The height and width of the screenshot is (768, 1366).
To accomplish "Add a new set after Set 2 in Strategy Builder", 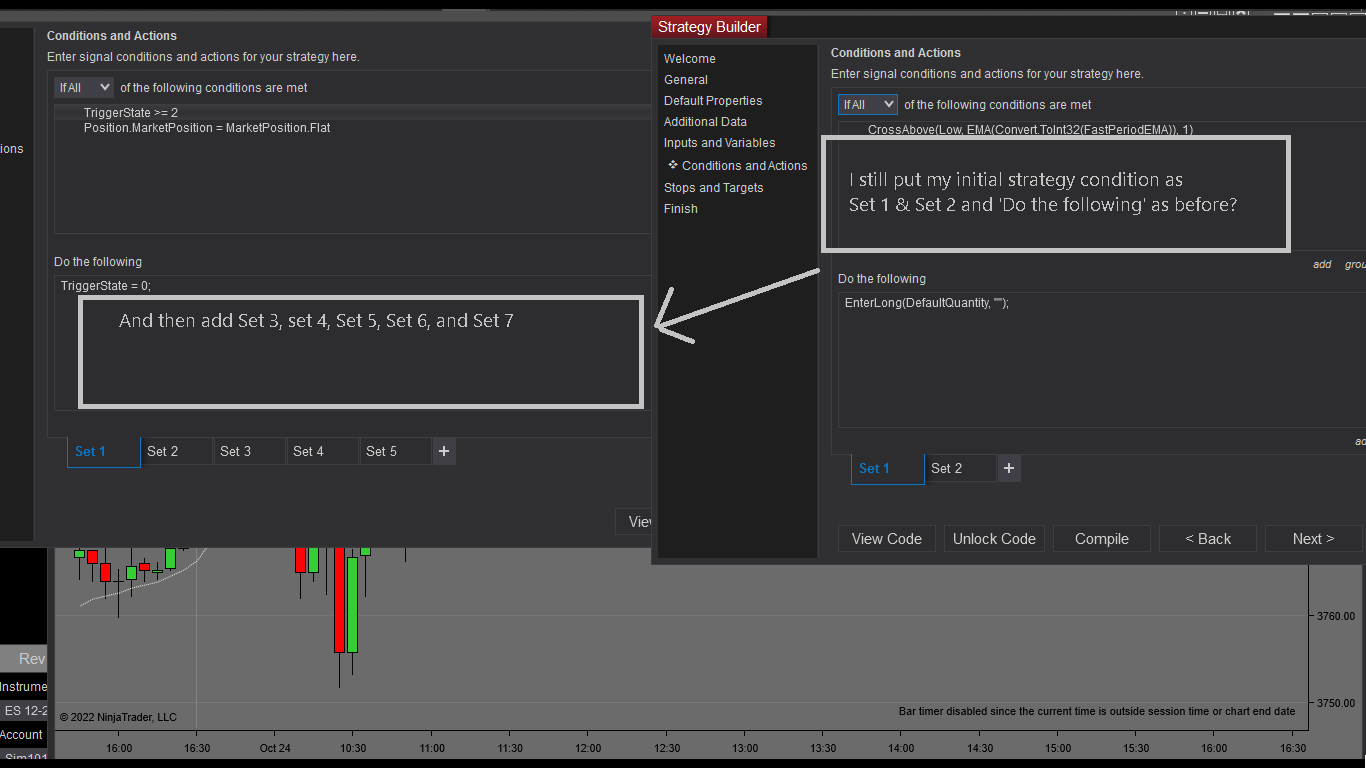I will [x=1009, y=469].
